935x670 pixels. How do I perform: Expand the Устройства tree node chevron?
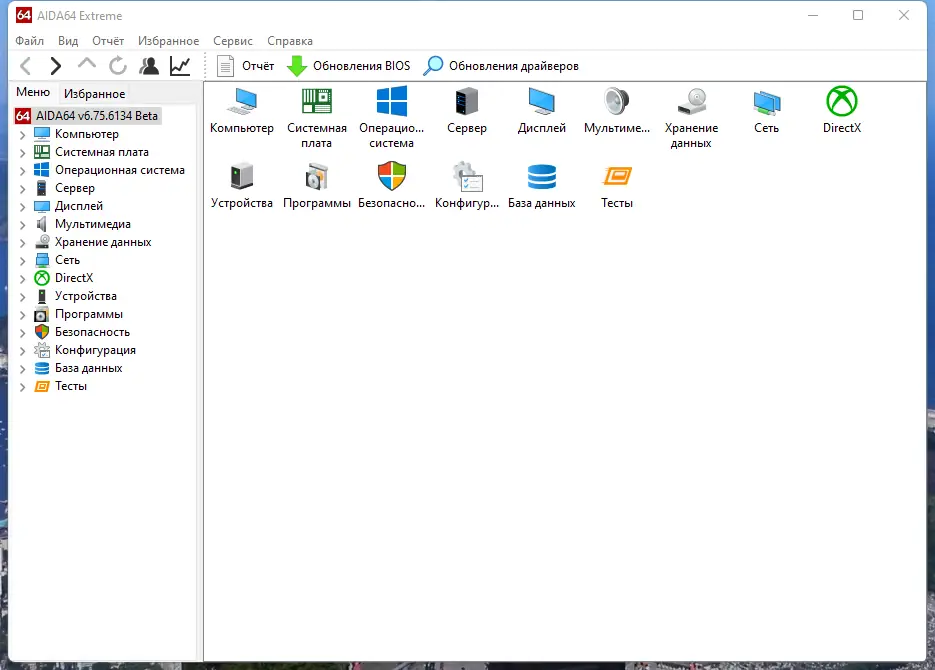click(x=22, y=297)
